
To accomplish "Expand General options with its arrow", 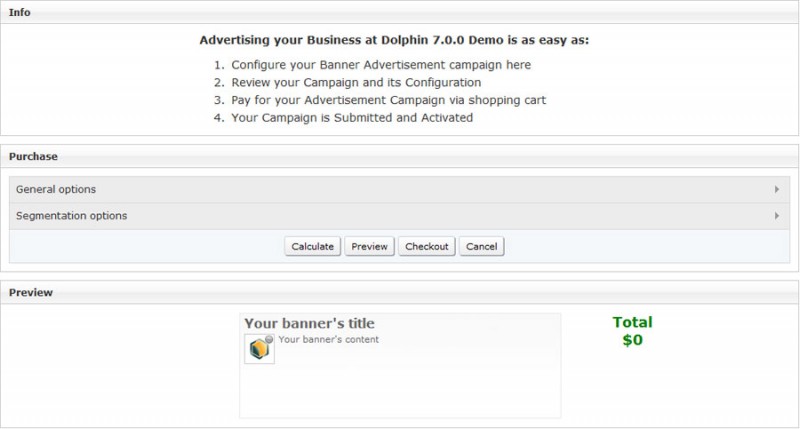I will pyautogui.click(x=777, y=189).
